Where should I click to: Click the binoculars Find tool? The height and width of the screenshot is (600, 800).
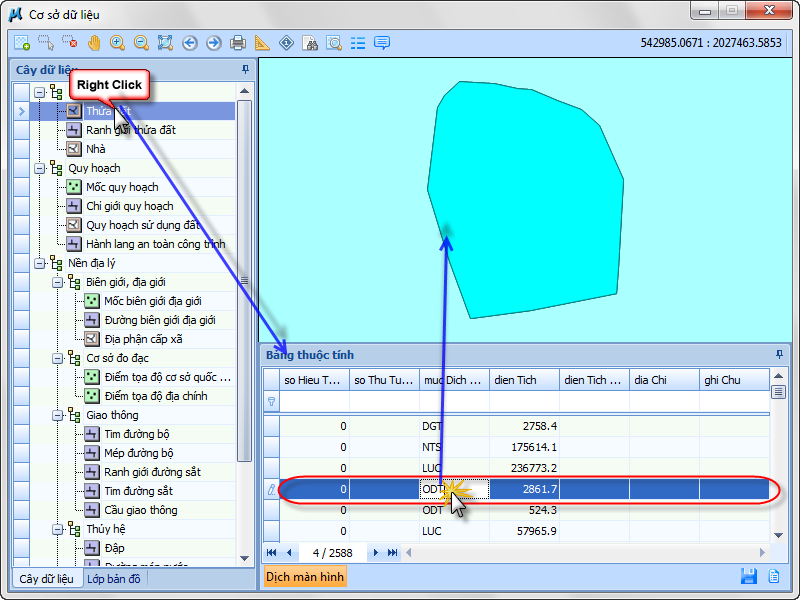tap(310, 43)
